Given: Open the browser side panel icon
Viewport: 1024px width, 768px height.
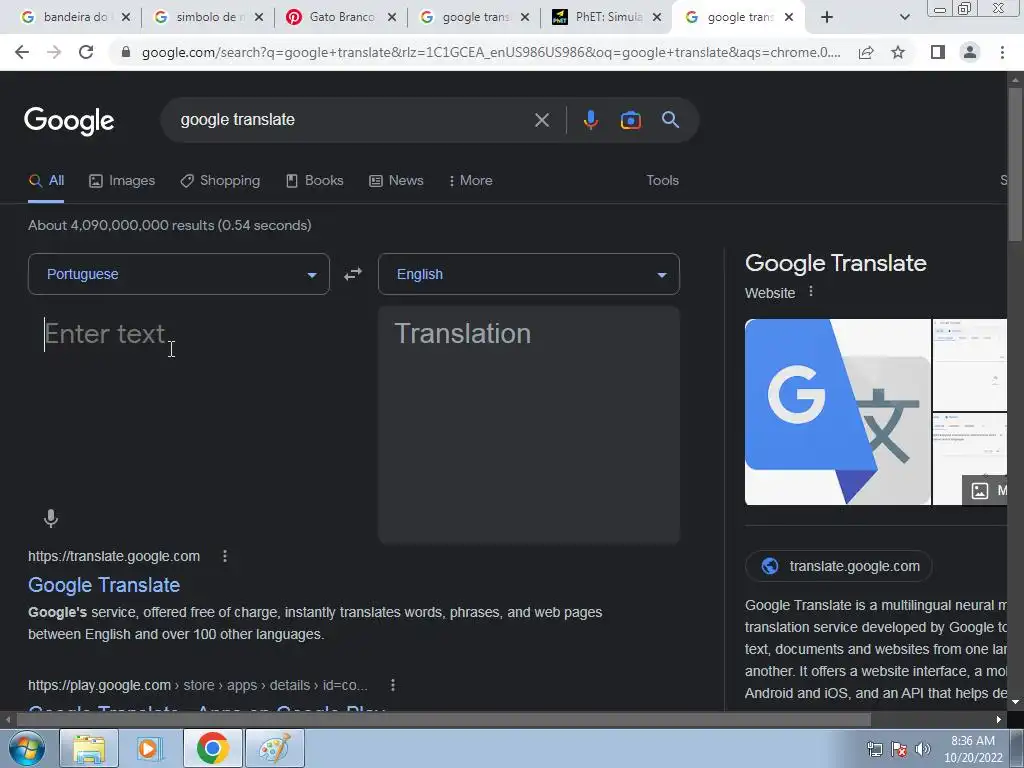Looking at the screenshot, I should [938, 52].
